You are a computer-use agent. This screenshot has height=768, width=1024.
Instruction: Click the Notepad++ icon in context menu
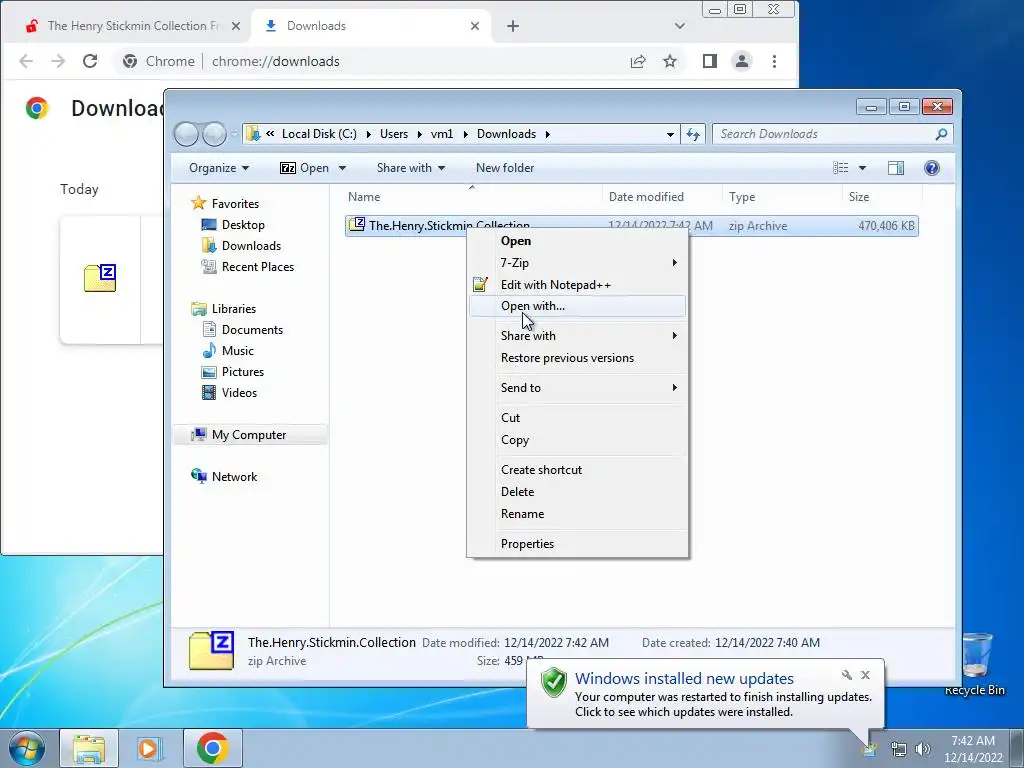tap(480, 285)
